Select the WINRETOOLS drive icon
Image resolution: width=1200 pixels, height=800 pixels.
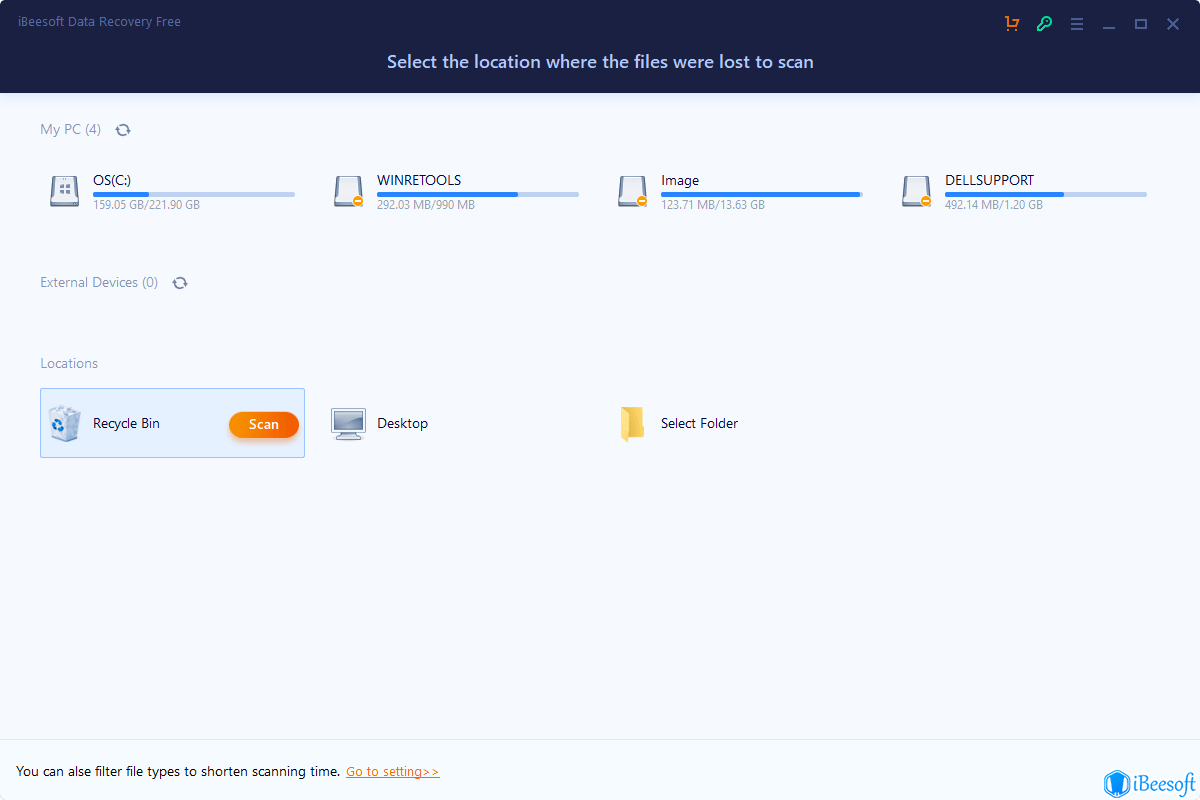[349, 190]
